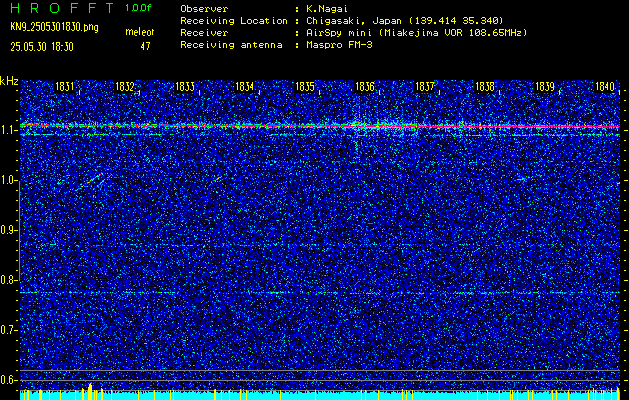Click the faint echo spot below 1838

(x=521, y=179)
